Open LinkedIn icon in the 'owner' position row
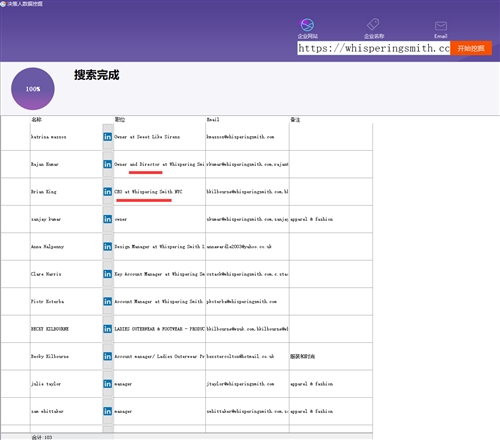Screen dimensions: 500x440 coord(107,219)
